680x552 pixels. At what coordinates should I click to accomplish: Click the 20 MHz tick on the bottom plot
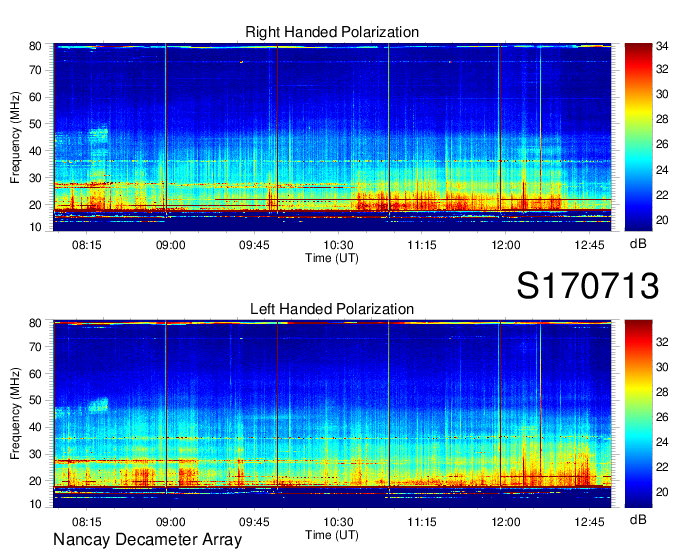[35, 481]
